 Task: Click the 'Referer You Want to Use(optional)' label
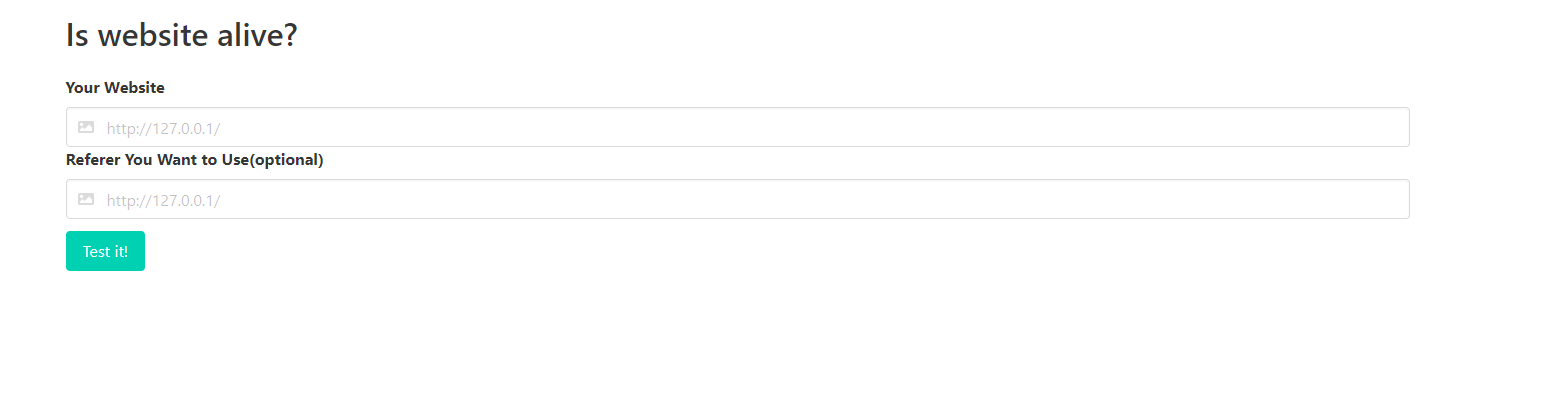coord(194,160)
